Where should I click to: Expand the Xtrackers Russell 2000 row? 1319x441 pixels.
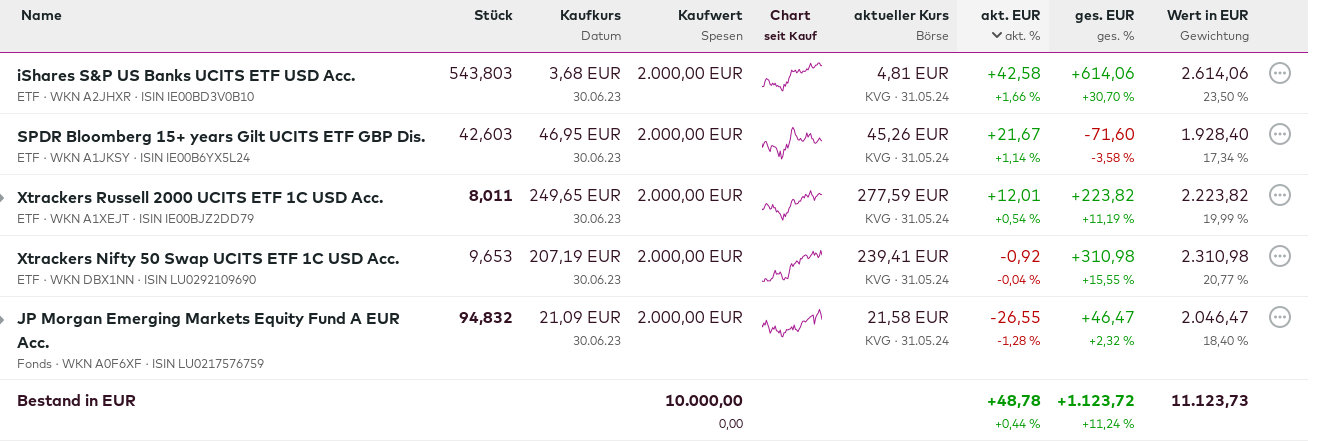click(3, 198)
